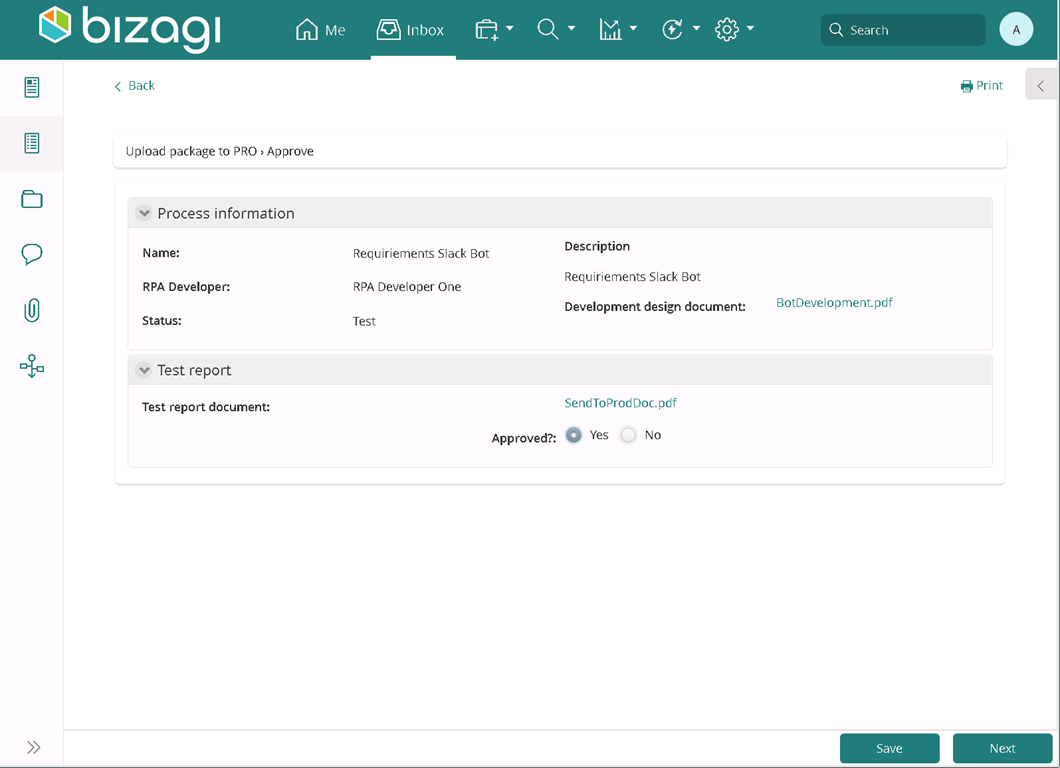The image size is (1060, 768).
Task: Click the Test report document label
Action: click(x=206, y=407)
